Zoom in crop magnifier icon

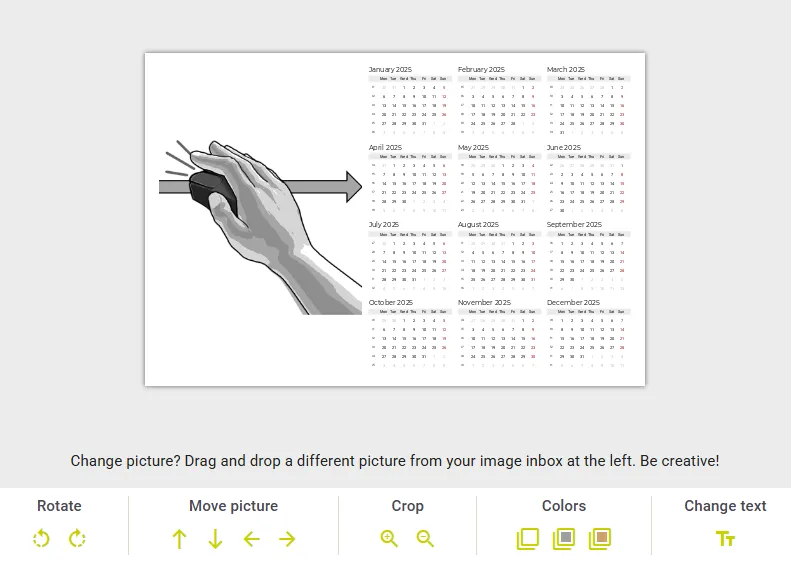click(389, 538)
